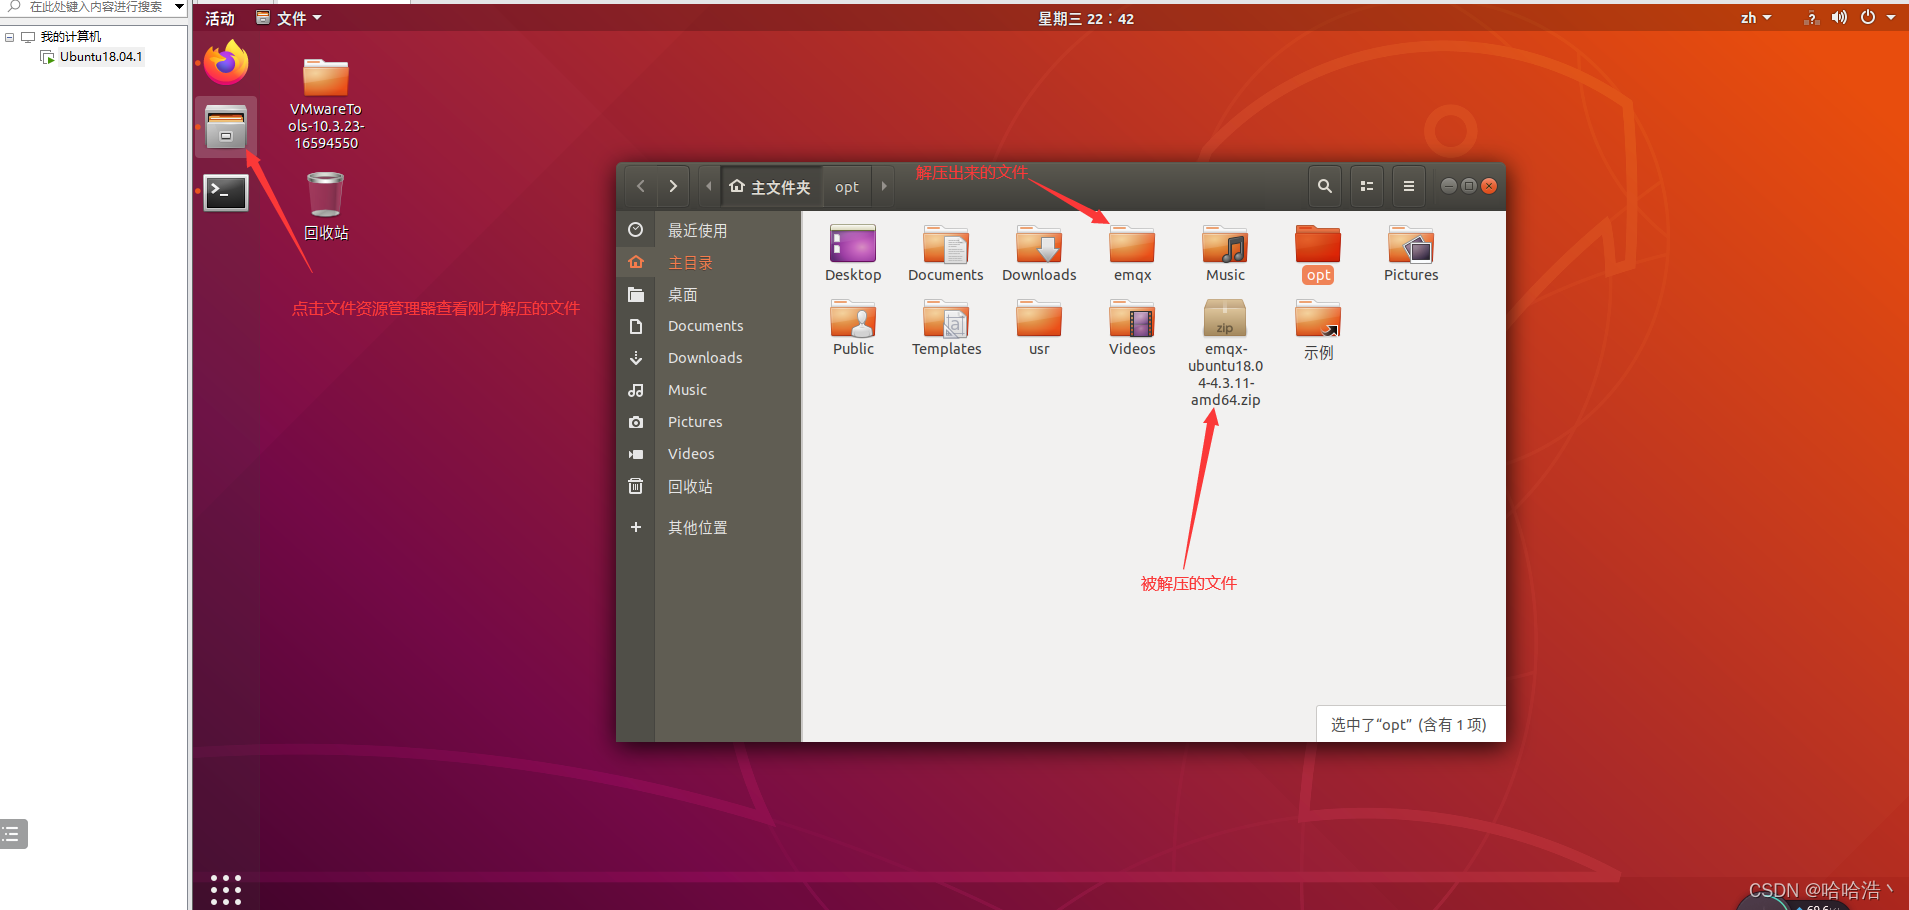The width and height of the screenshot is (1909, 910).
Task: Open the zh input source dropdown
Action: point(1756,18)
